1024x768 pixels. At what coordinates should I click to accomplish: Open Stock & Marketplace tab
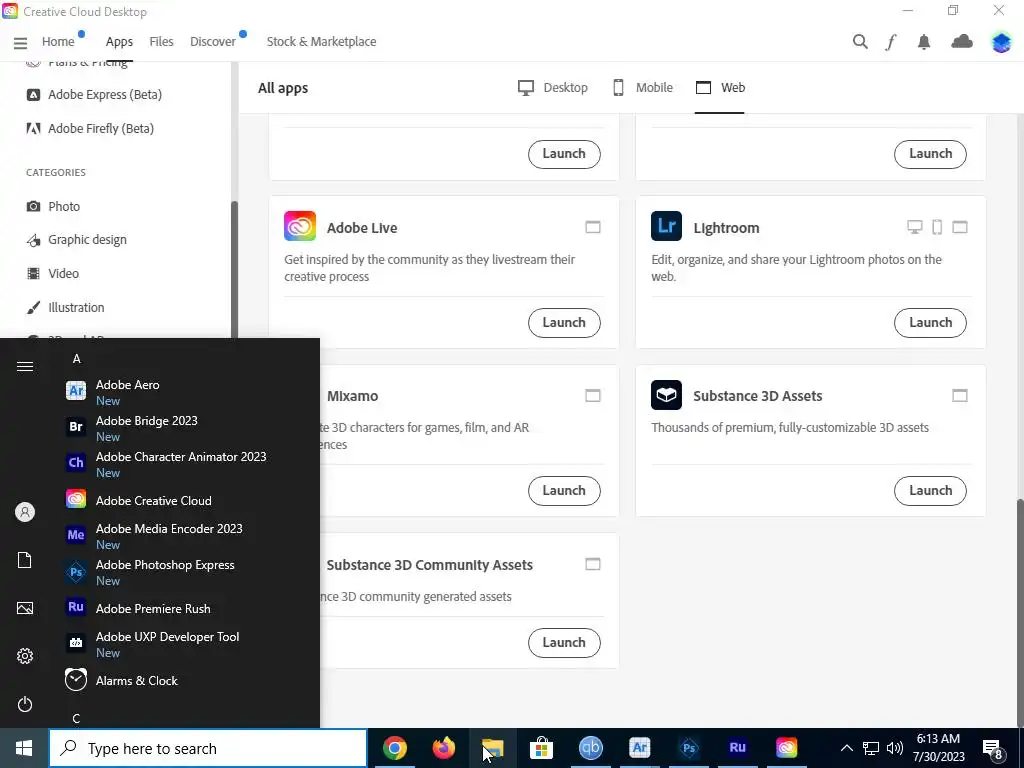[x=321, y=42]
